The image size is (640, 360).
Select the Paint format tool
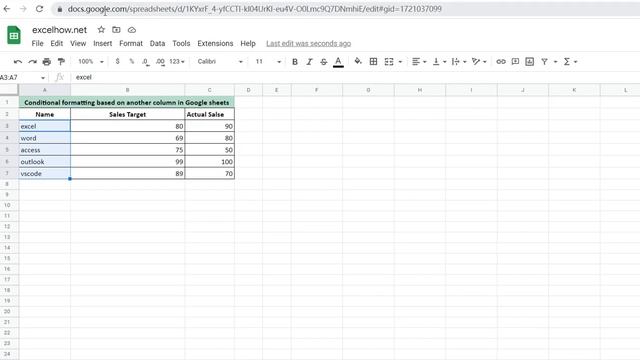click(61, 62)
